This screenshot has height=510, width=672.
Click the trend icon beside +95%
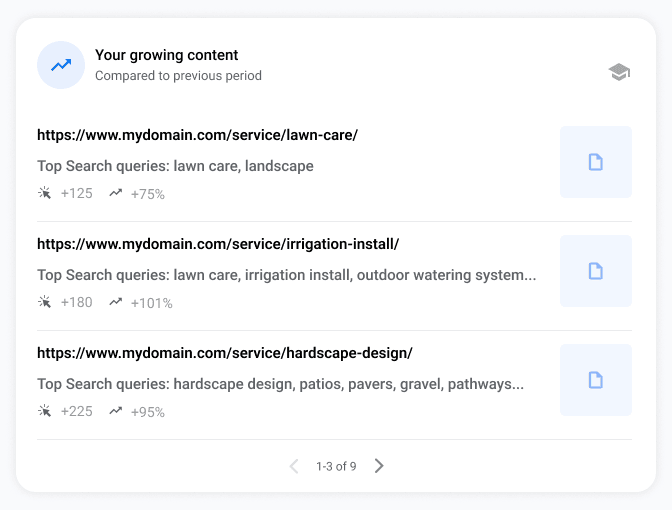pyautogui.click(x=116, y=411)
